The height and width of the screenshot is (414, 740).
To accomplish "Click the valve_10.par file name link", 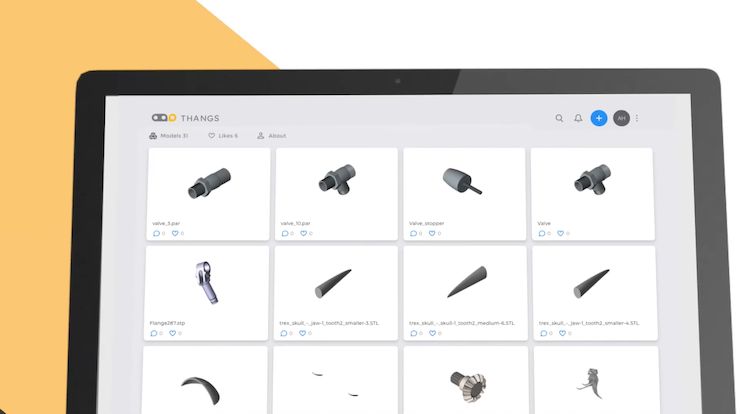I will pyautogui.click(x=295, y=223).
